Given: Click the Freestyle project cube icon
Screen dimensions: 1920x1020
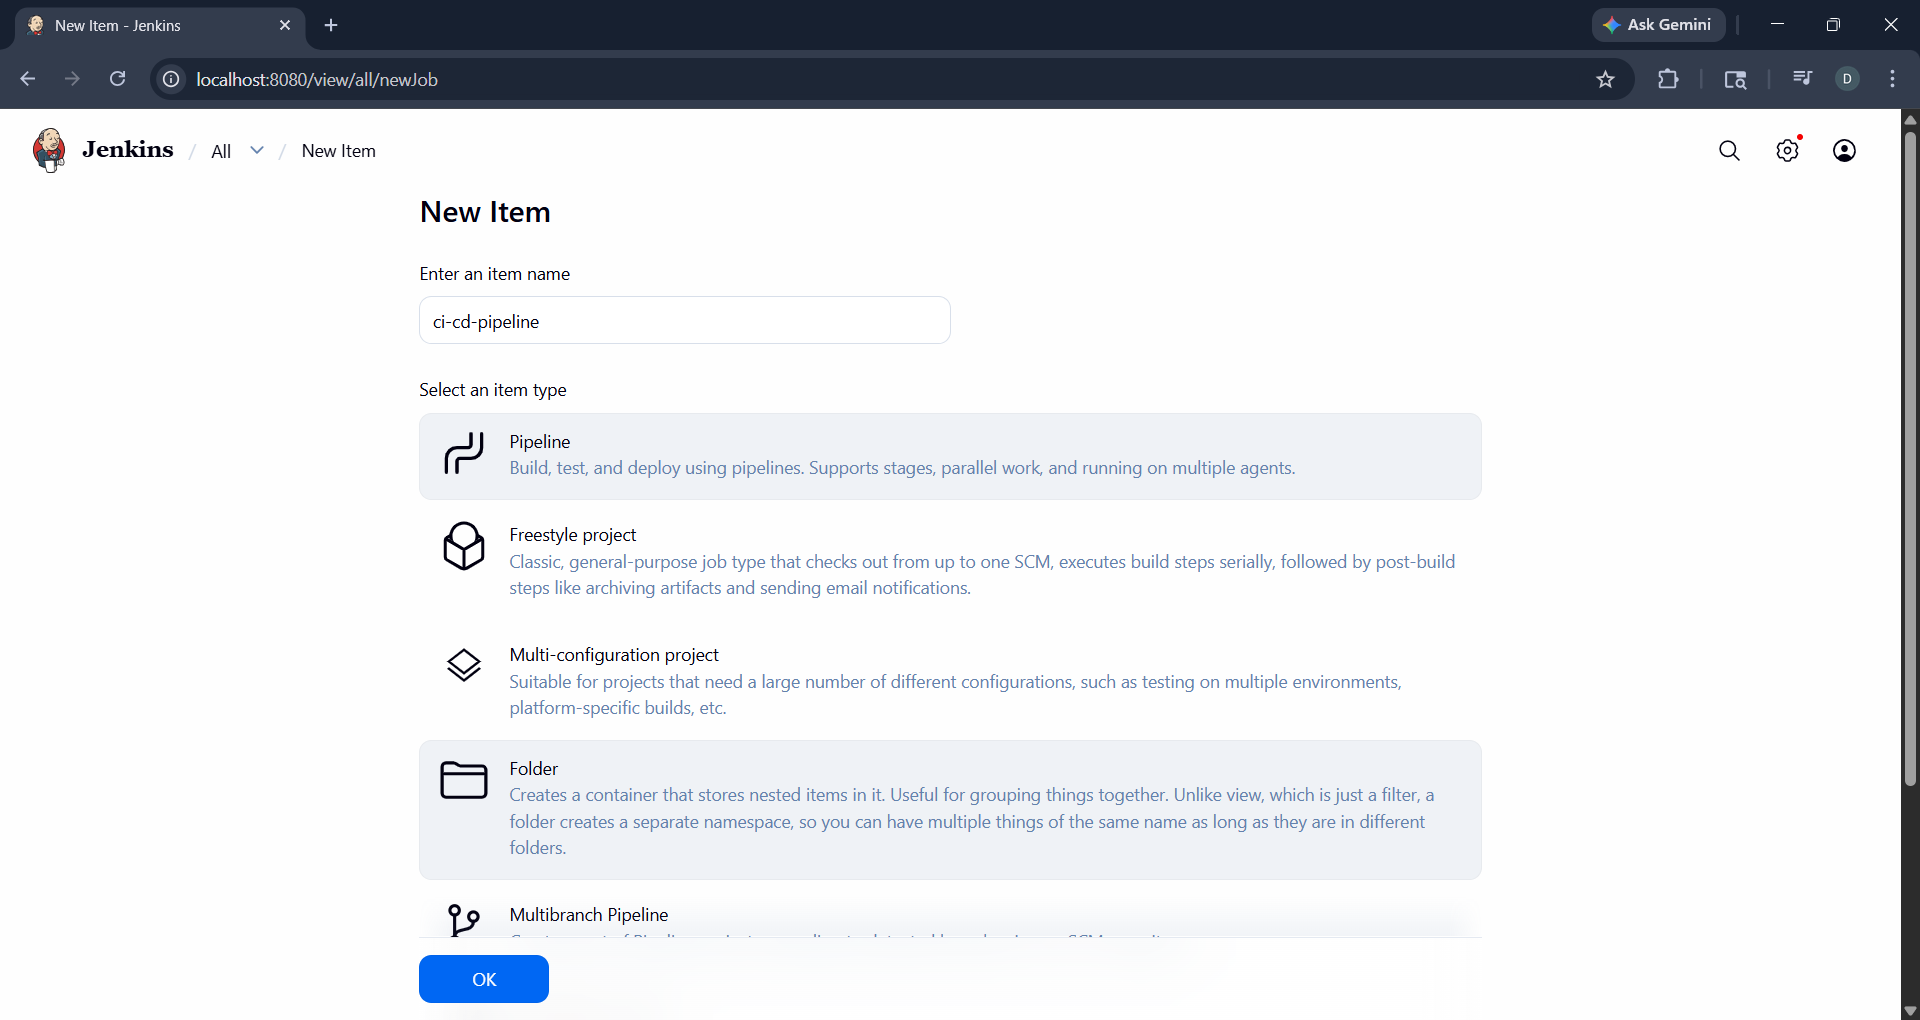Looking at the screenshot, I should [464, 546].
